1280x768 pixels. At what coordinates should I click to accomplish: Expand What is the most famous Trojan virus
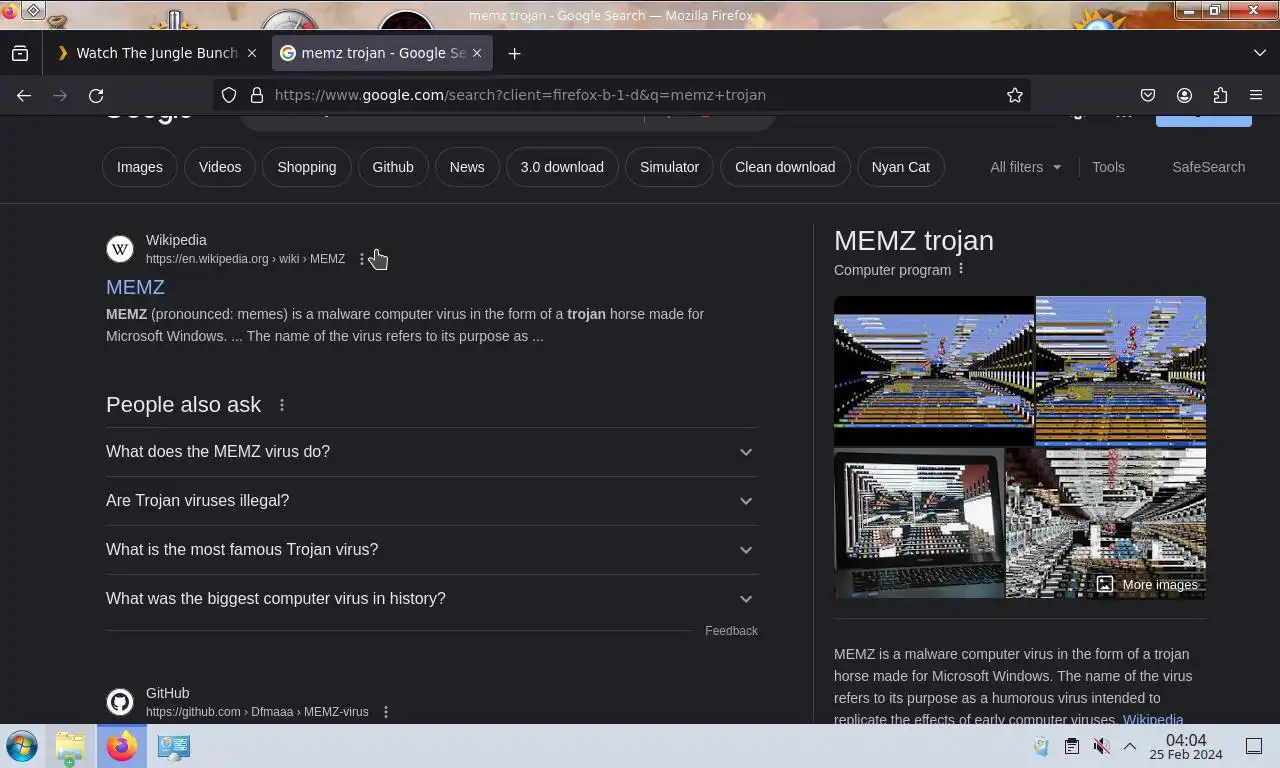(432, 550)
